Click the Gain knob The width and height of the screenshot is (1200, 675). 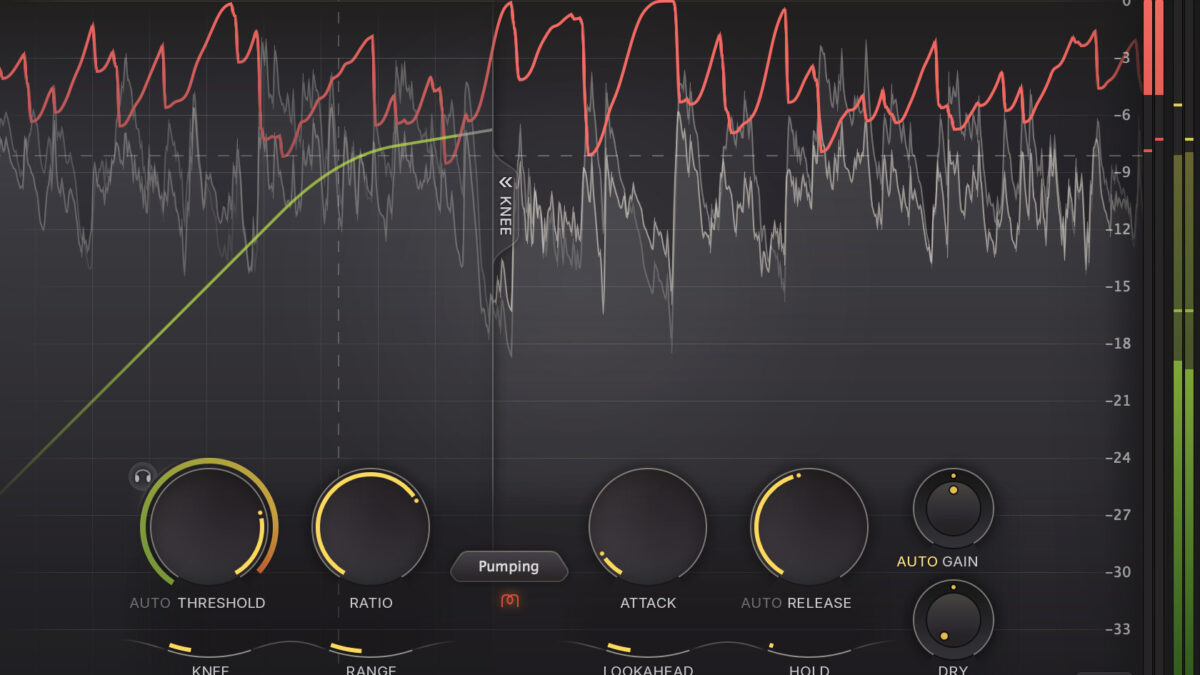[x=953, y=508]
